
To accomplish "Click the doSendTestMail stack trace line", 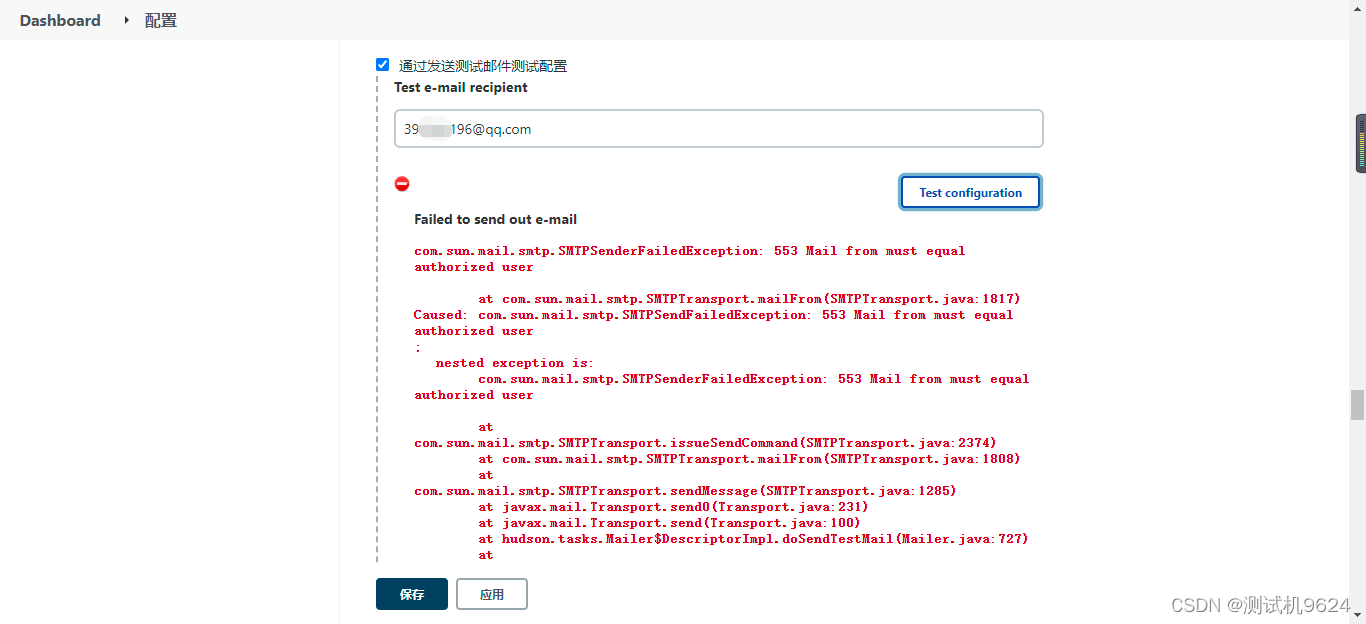I will [x=753, y=539].
